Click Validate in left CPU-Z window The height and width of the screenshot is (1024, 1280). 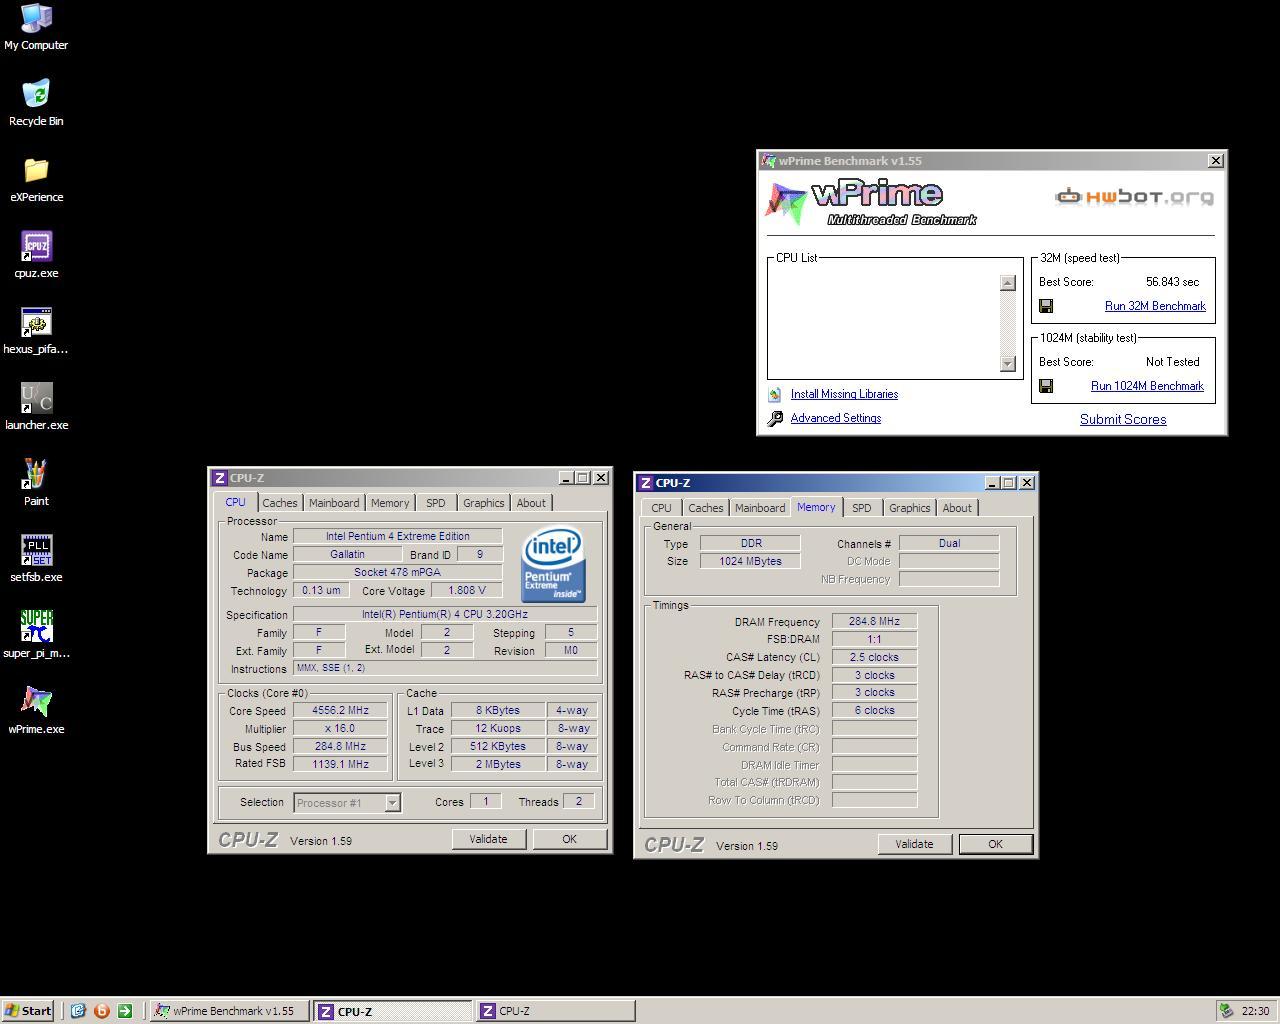click(489, 839)
